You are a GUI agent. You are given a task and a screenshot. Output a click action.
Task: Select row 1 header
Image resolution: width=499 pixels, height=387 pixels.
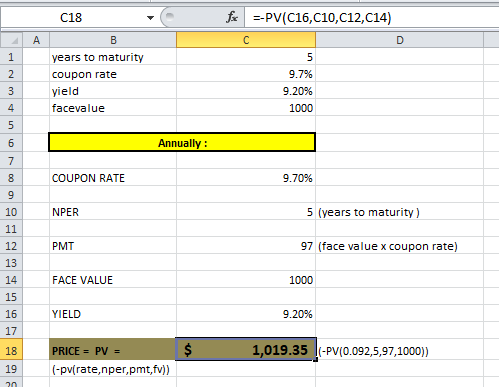coord(11,57)
